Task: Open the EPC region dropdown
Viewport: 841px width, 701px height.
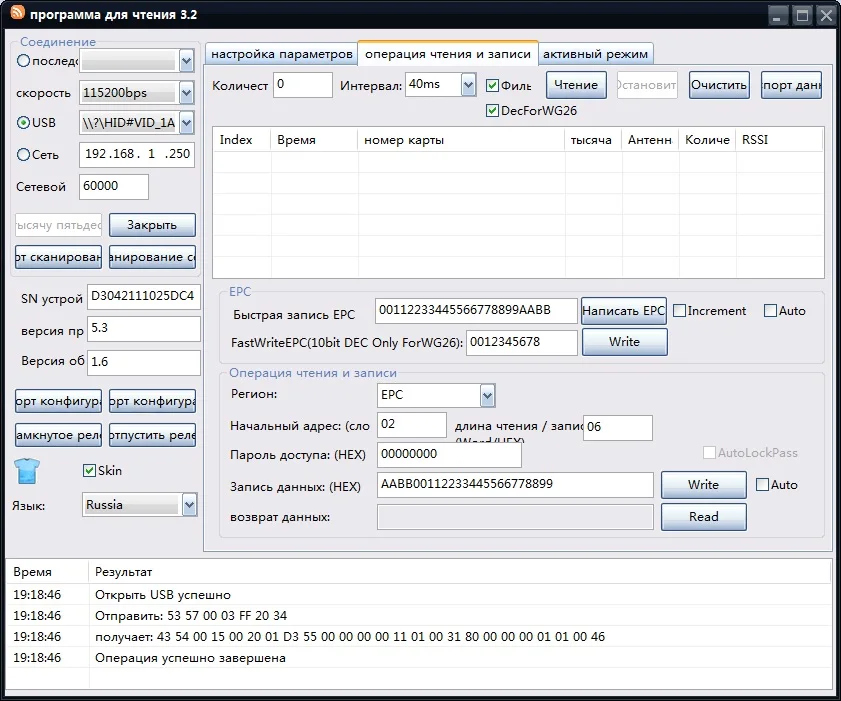Action: point(487,396)
